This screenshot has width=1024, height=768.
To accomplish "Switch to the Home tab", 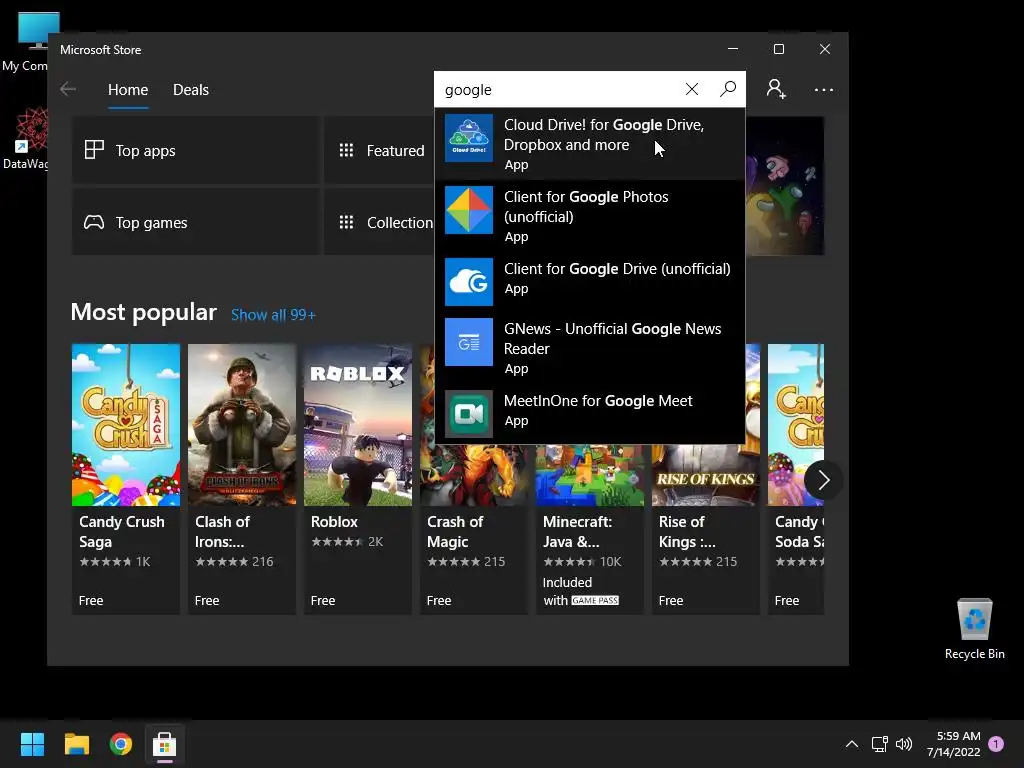I will pyautogui.click(x=128, y=89).
